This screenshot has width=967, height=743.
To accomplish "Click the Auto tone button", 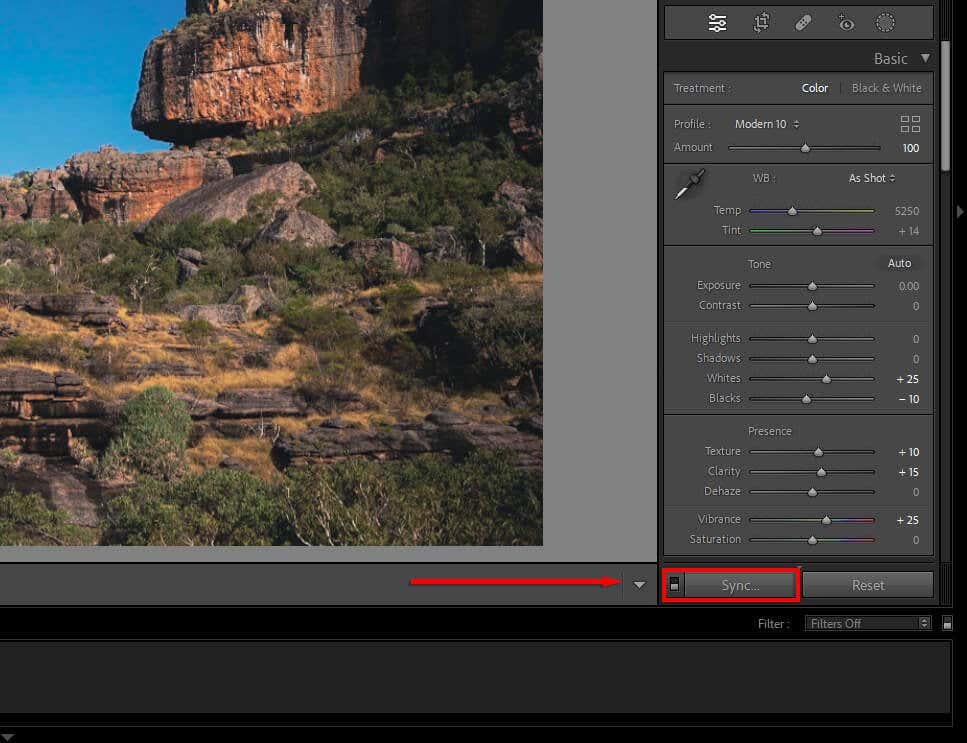I will tap(899, 263).
